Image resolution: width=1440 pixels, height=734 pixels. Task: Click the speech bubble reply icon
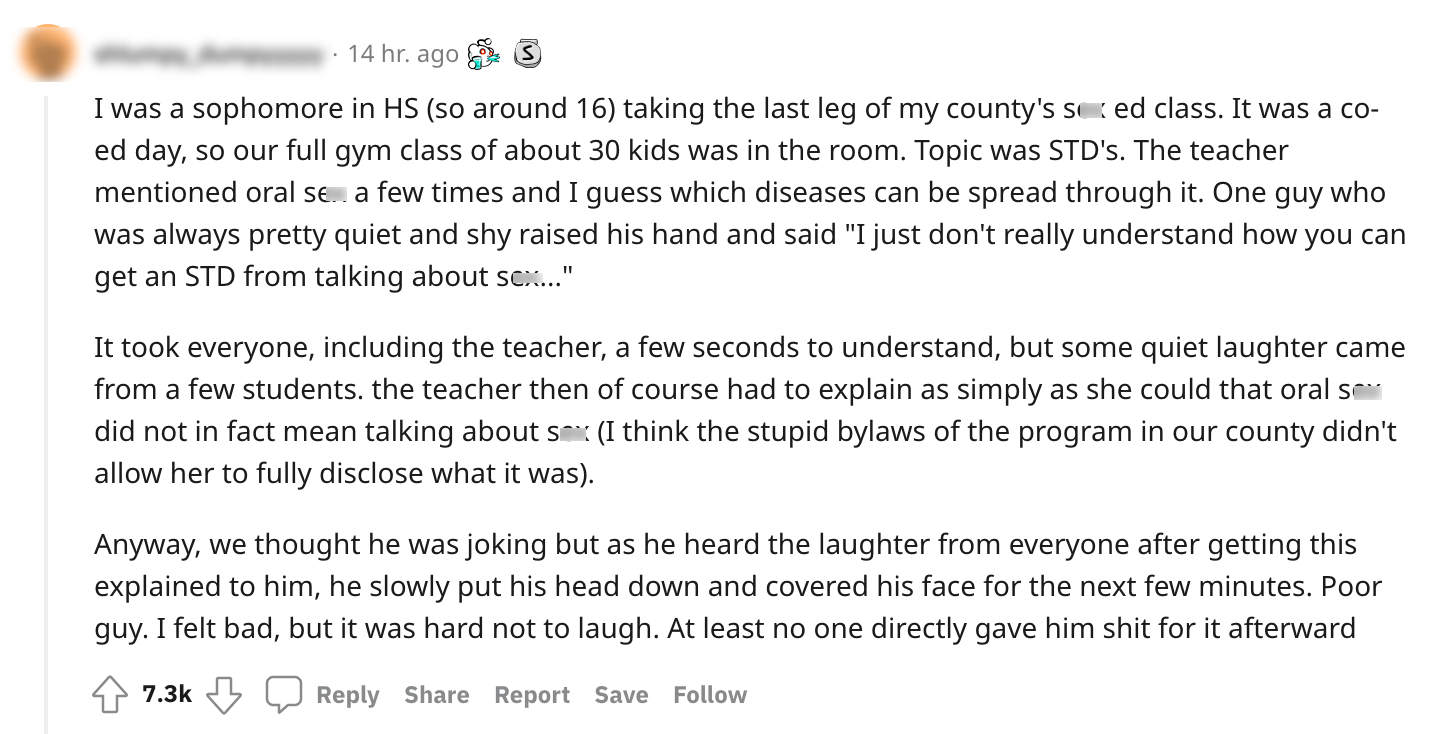pos(284,695)
